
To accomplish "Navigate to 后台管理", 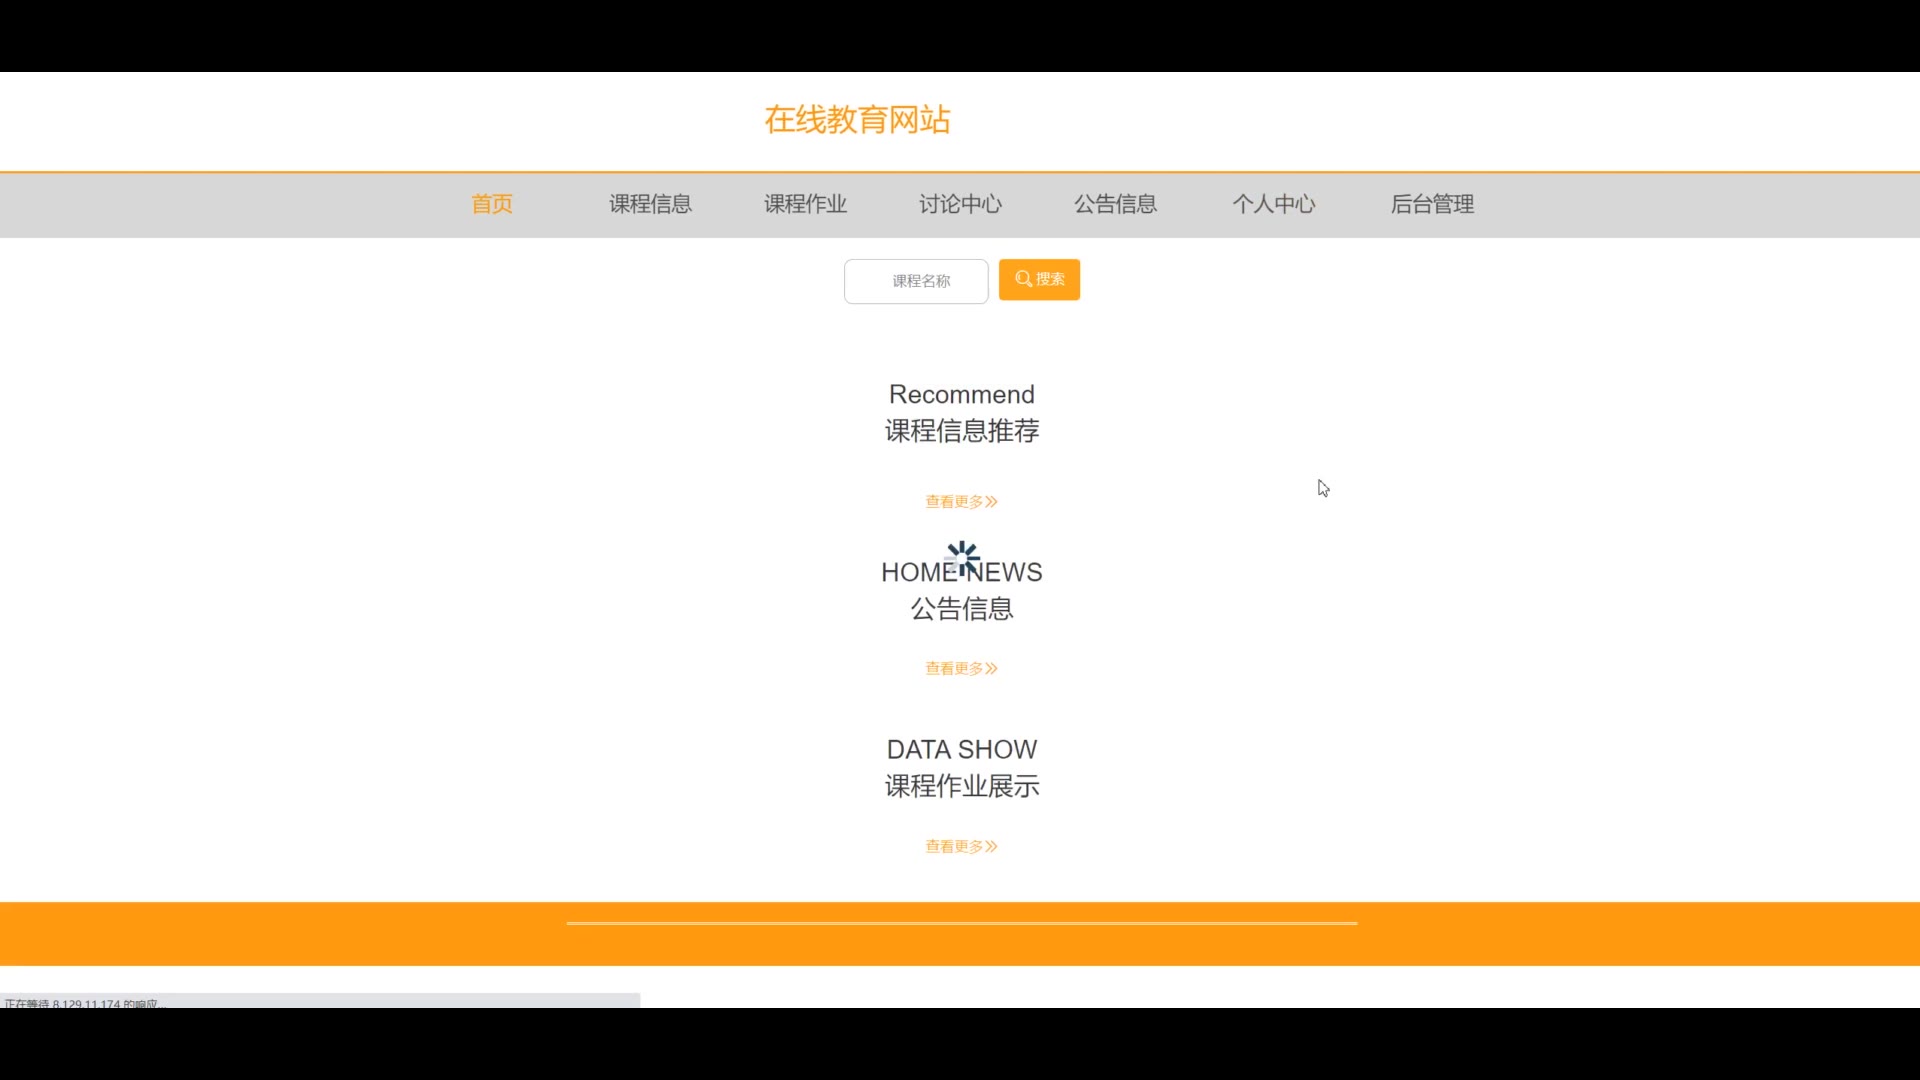I will (1432, 204).
